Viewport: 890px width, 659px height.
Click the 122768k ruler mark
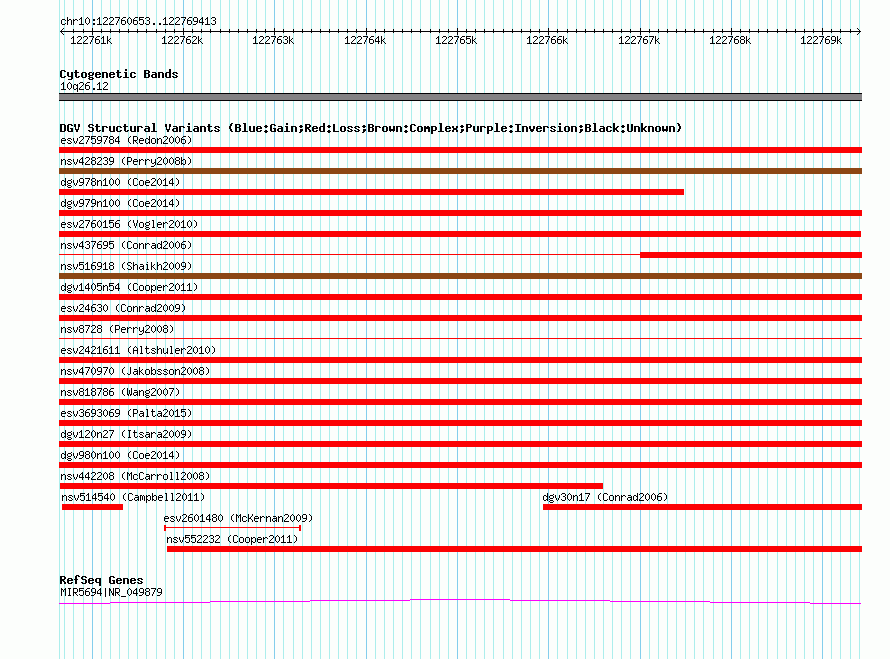730,40
